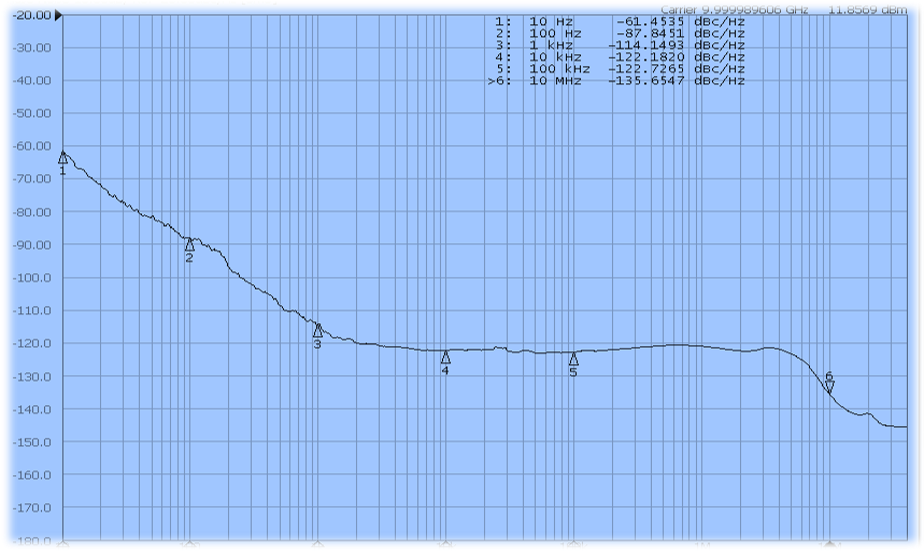Select marker 2 on the trace
Screen dimensions: 924x551
pyautogui.click(x=189, y=244)
